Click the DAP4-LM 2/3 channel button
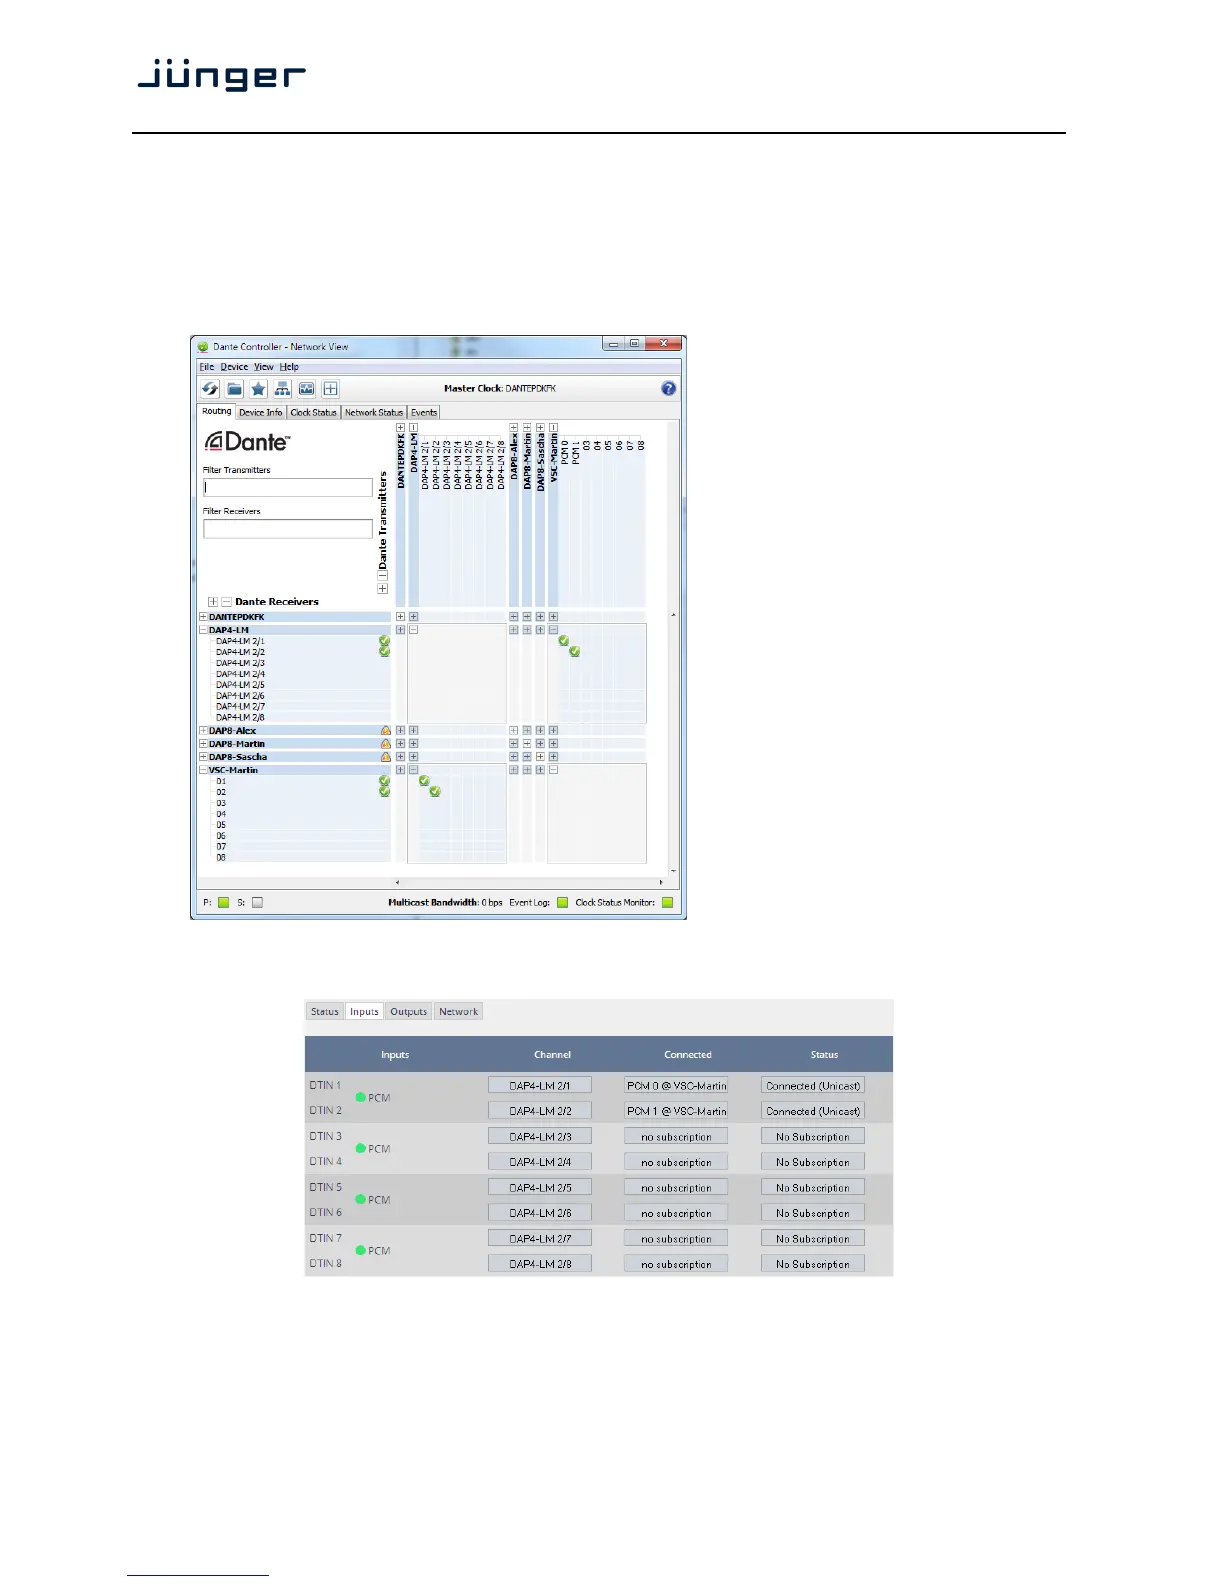Image resolution: width=1224 pixels, height=1584 pixels. (x=540, y=1136)
